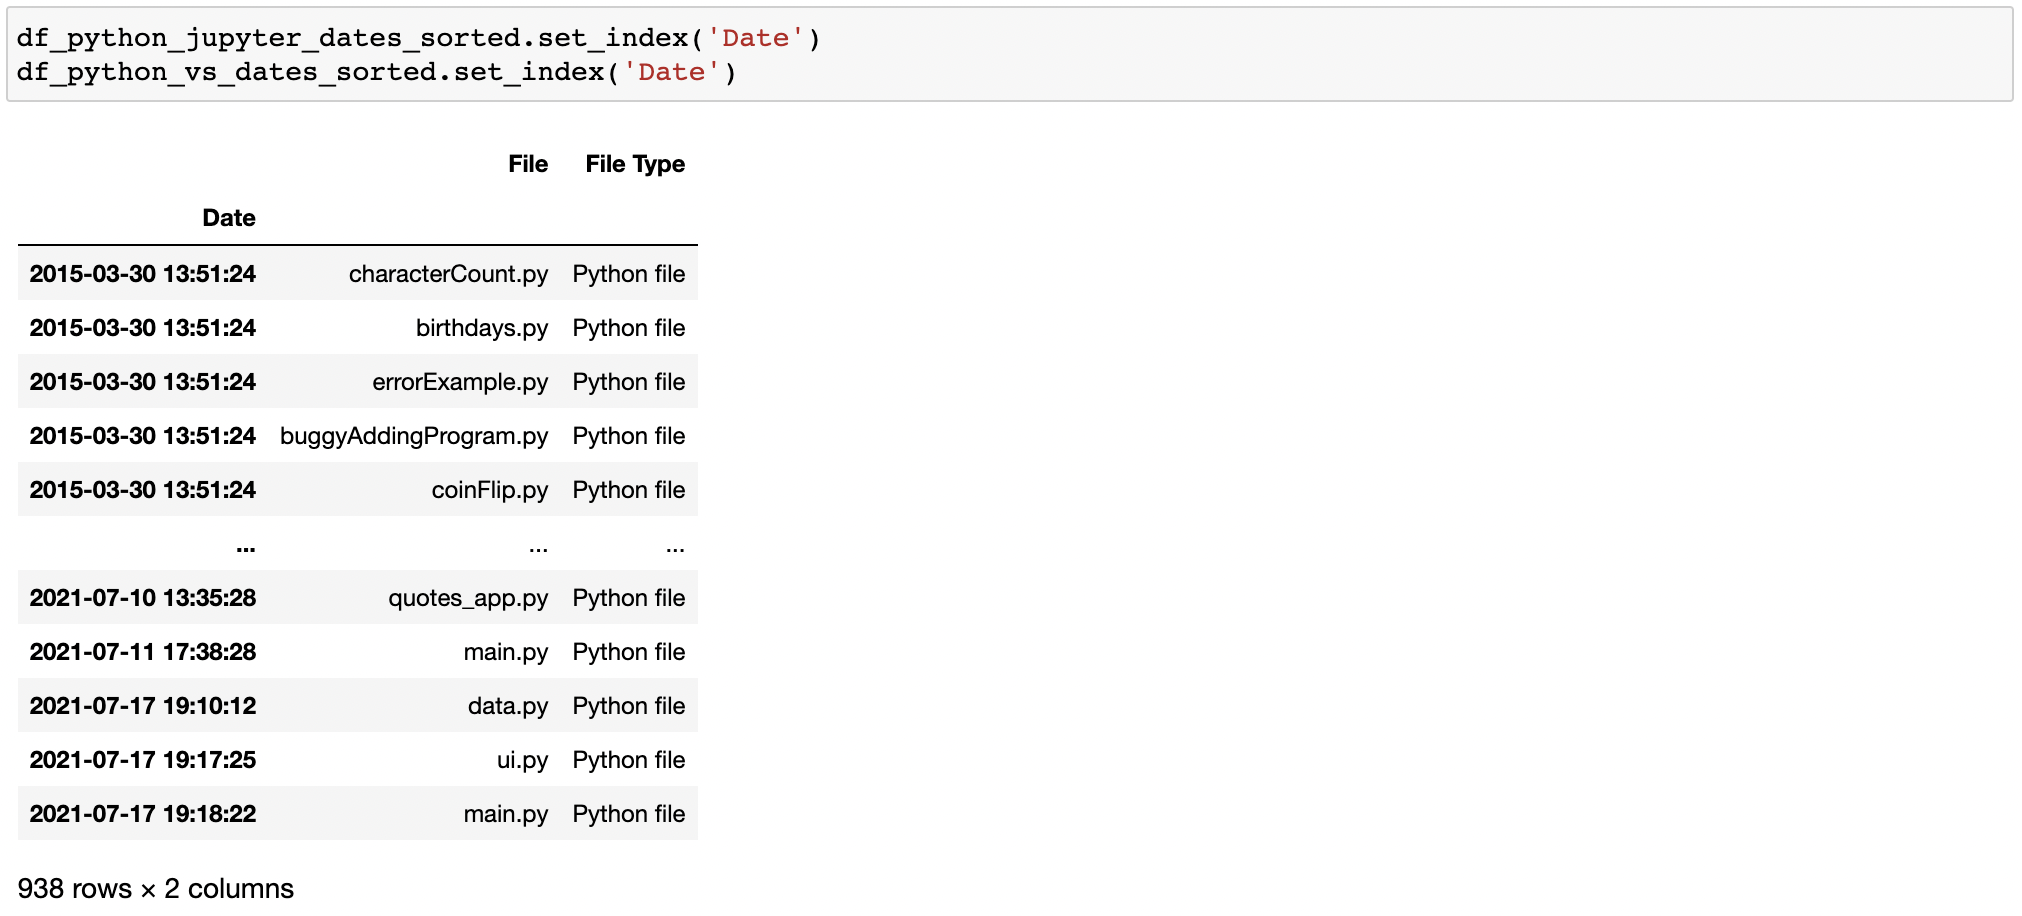The width and height of the screenshot is (2022, 916).
Task: Select the '938 rows × 2 columns' summary
Action: point(156,888)
